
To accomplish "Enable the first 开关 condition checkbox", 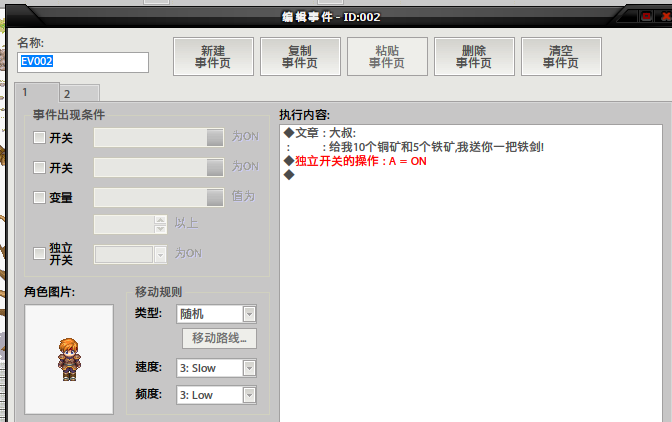I will click(39, 138).
